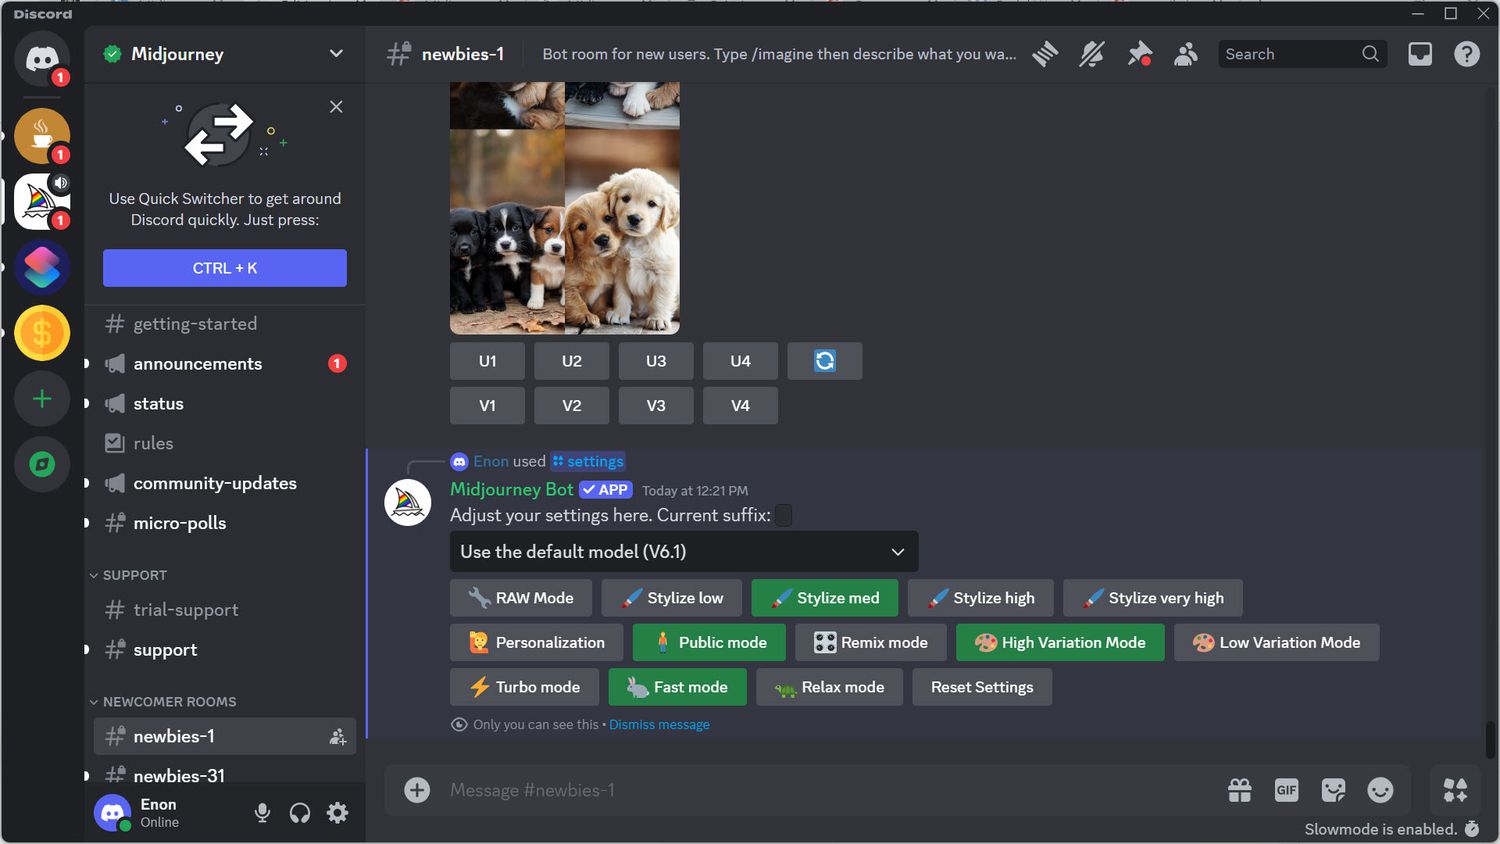The width and height of the screenshot is (1500, 844).
Task: Open the model version dropdown
Action: coord(683,552)
